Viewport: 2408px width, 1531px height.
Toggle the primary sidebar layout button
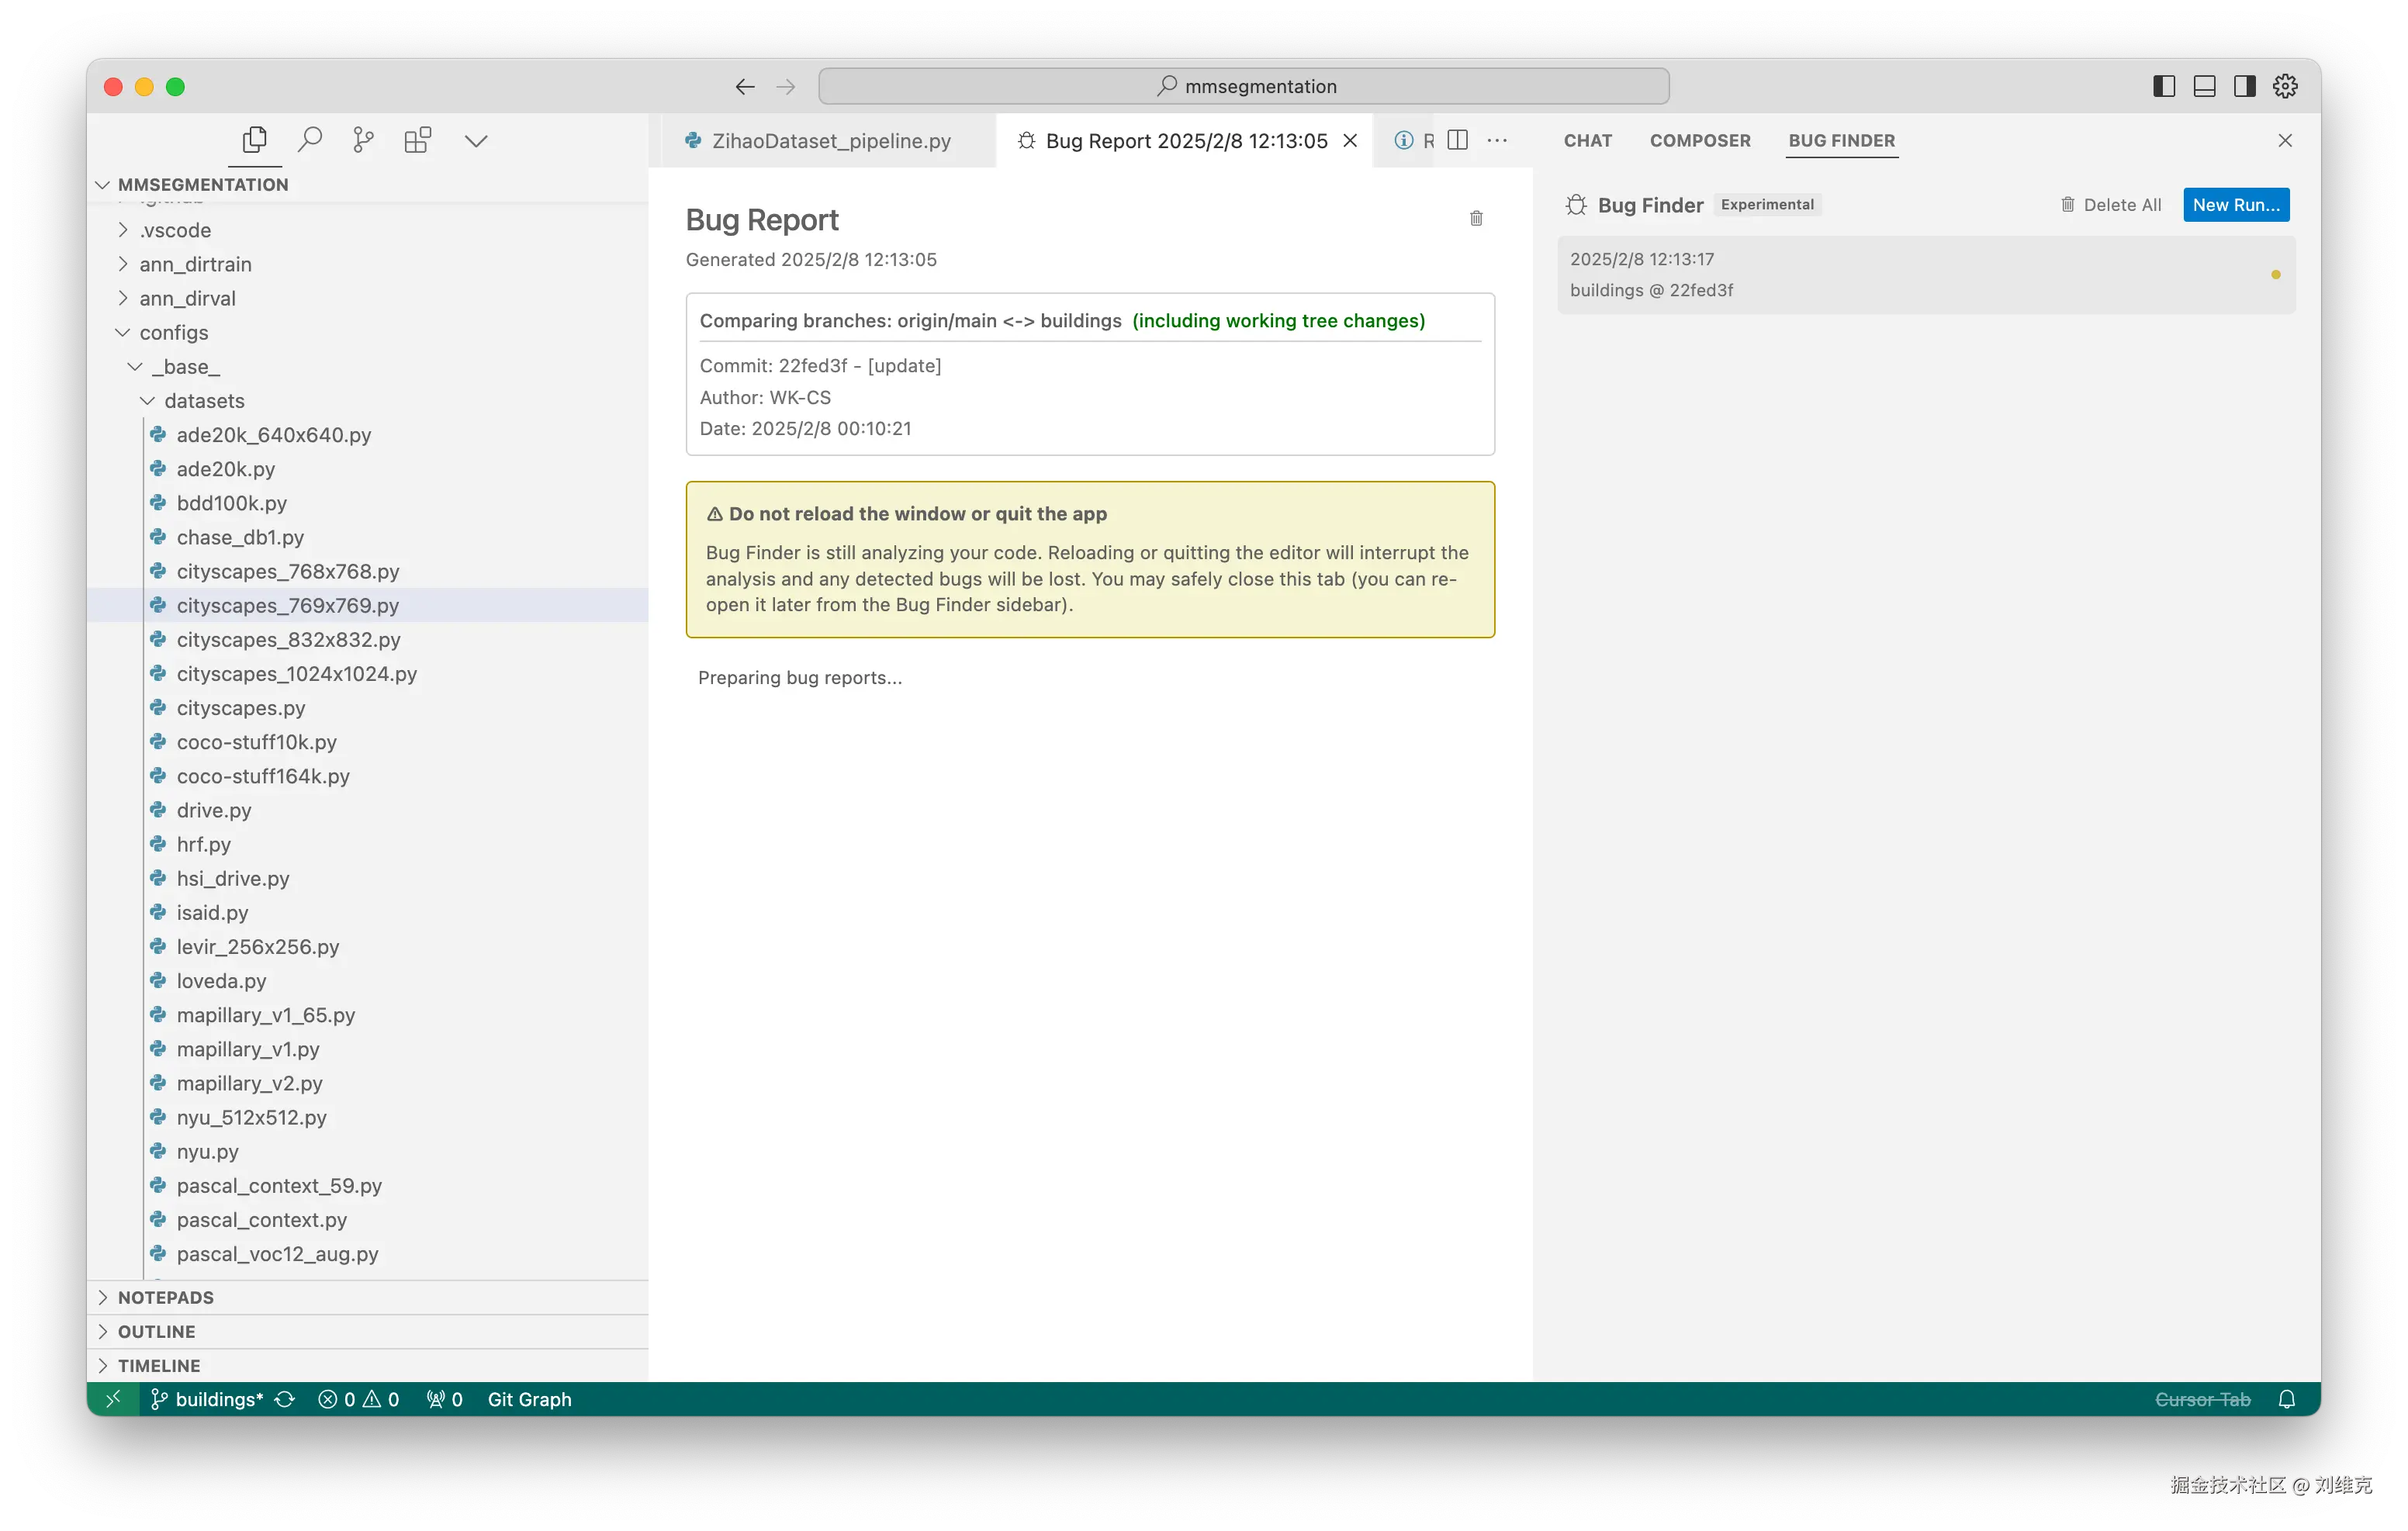2163,86
